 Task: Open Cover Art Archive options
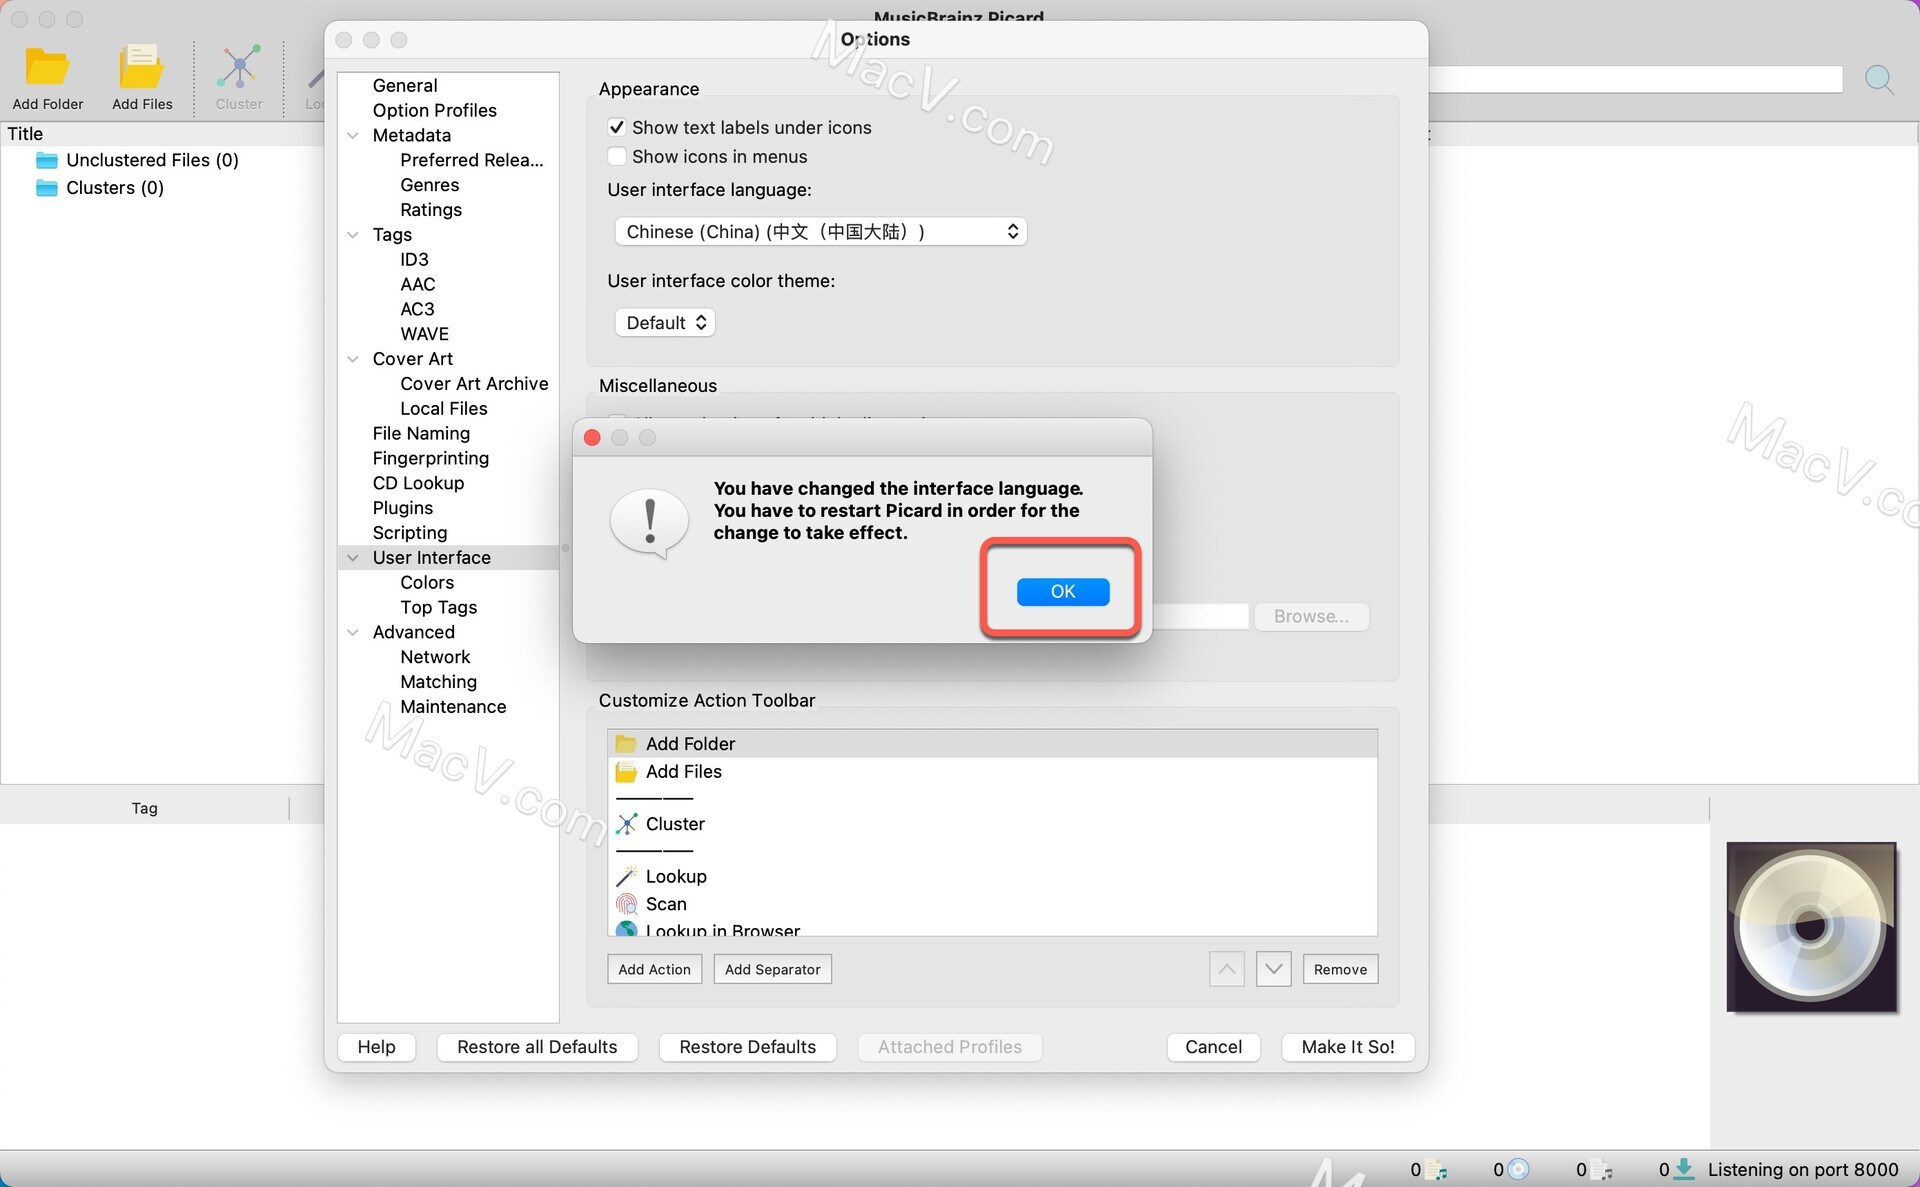point(474,384)
